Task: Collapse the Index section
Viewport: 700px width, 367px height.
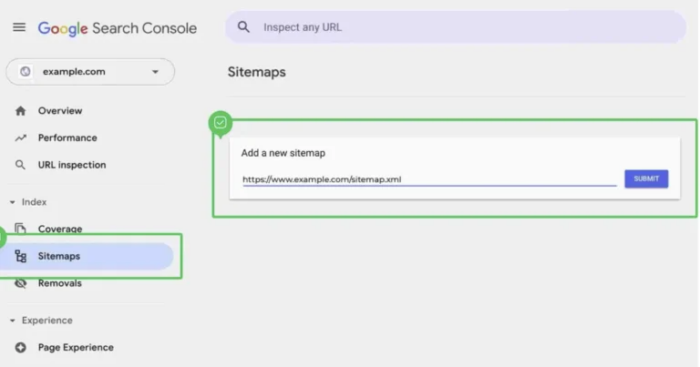Action: click(28, 202)
